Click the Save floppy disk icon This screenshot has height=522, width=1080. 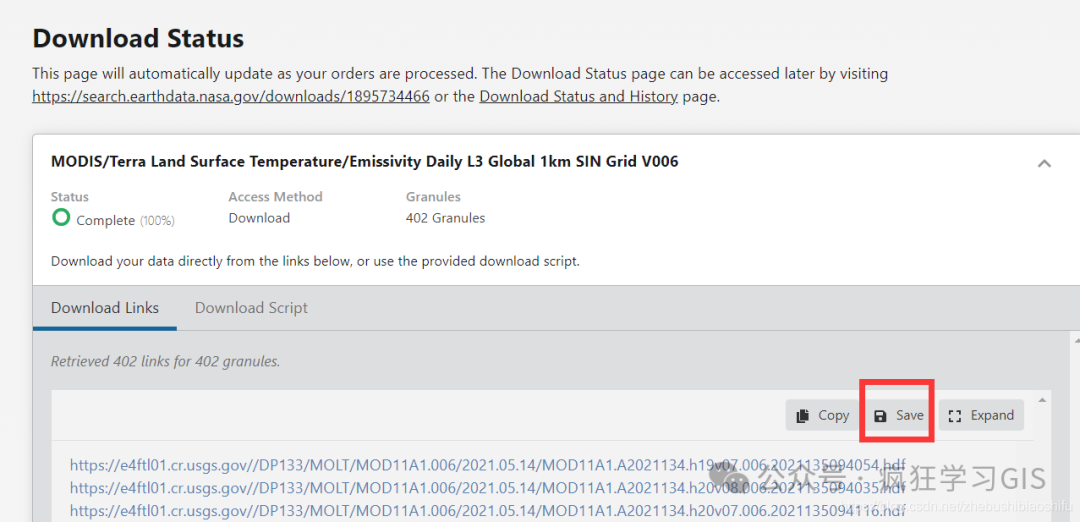click(x=880, y=416)
